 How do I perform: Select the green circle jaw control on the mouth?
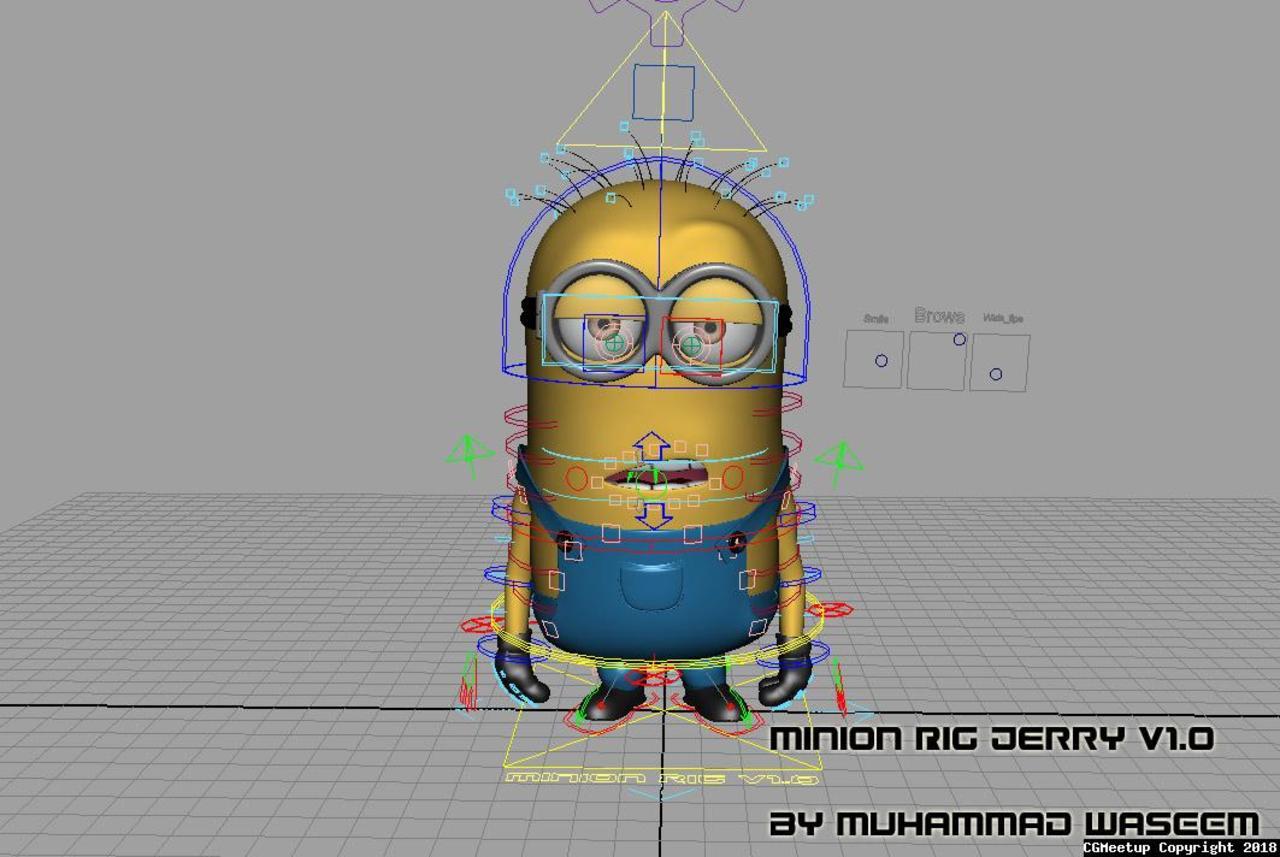[x=651, y=484]
